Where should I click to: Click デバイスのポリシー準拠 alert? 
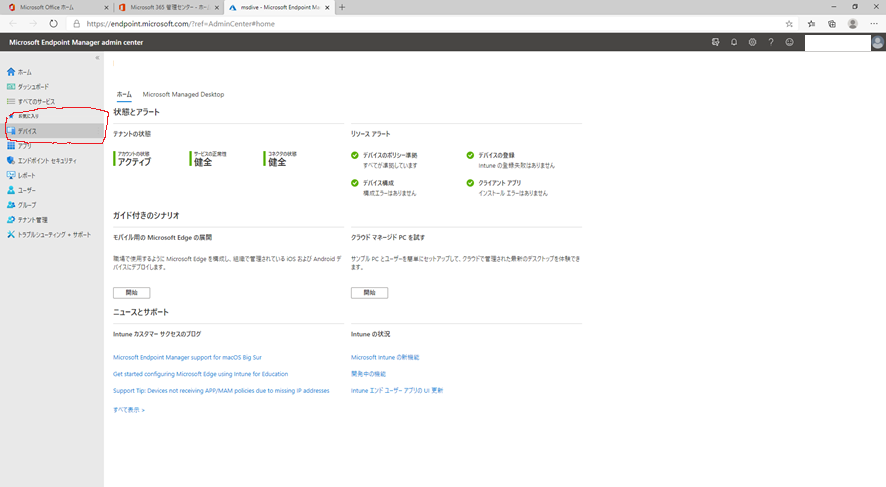click(x=390, y=155)
